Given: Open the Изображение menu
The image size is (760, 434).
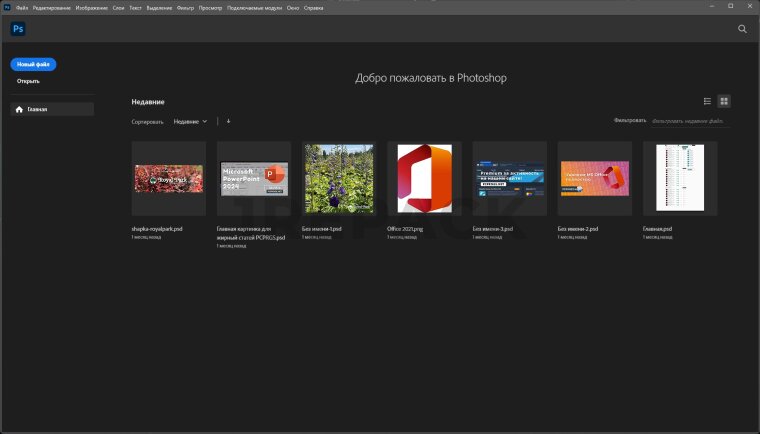Looking at the screenshot, I should tap(91, 7).
